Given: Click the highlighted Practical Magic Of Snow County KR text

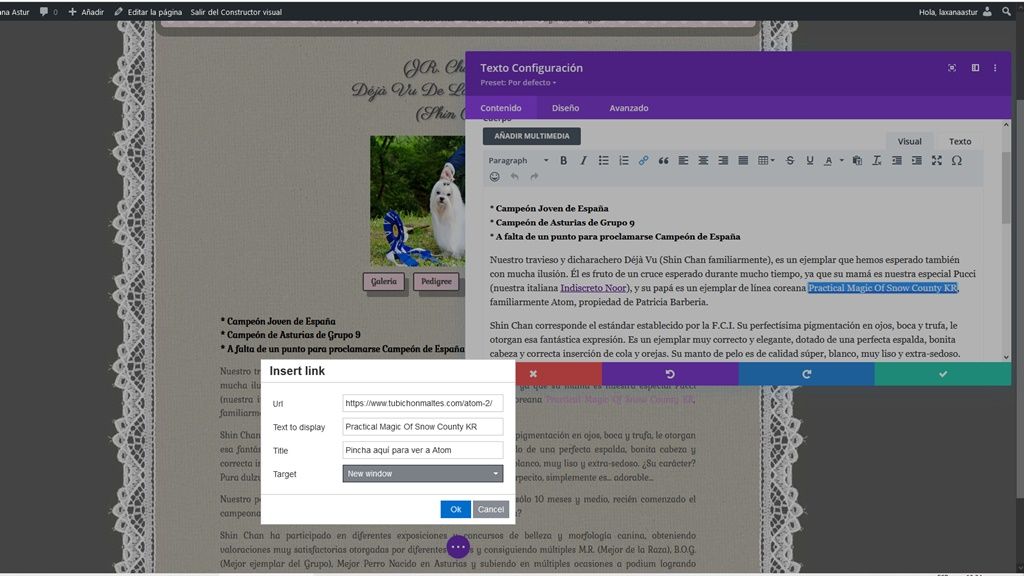Looking at the screenshot, I should click(882, 288).
